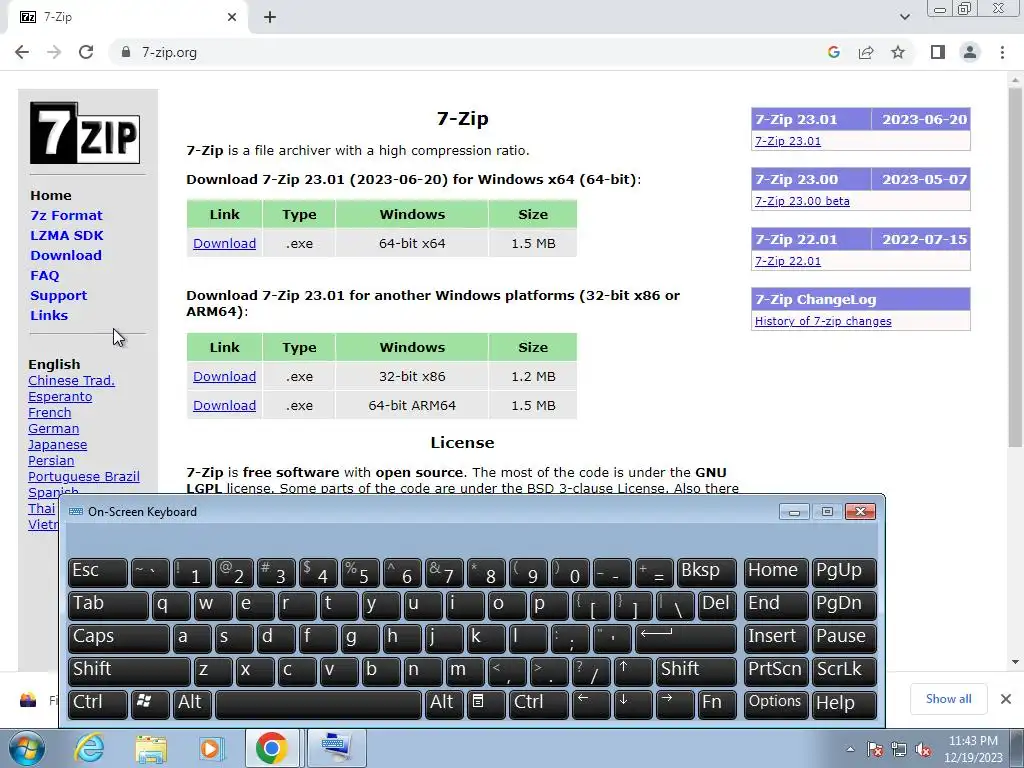Viewport: 1024px width, 768px height.
Task: Click Help key on on-screen keyboard
Action: click(844, 704)
